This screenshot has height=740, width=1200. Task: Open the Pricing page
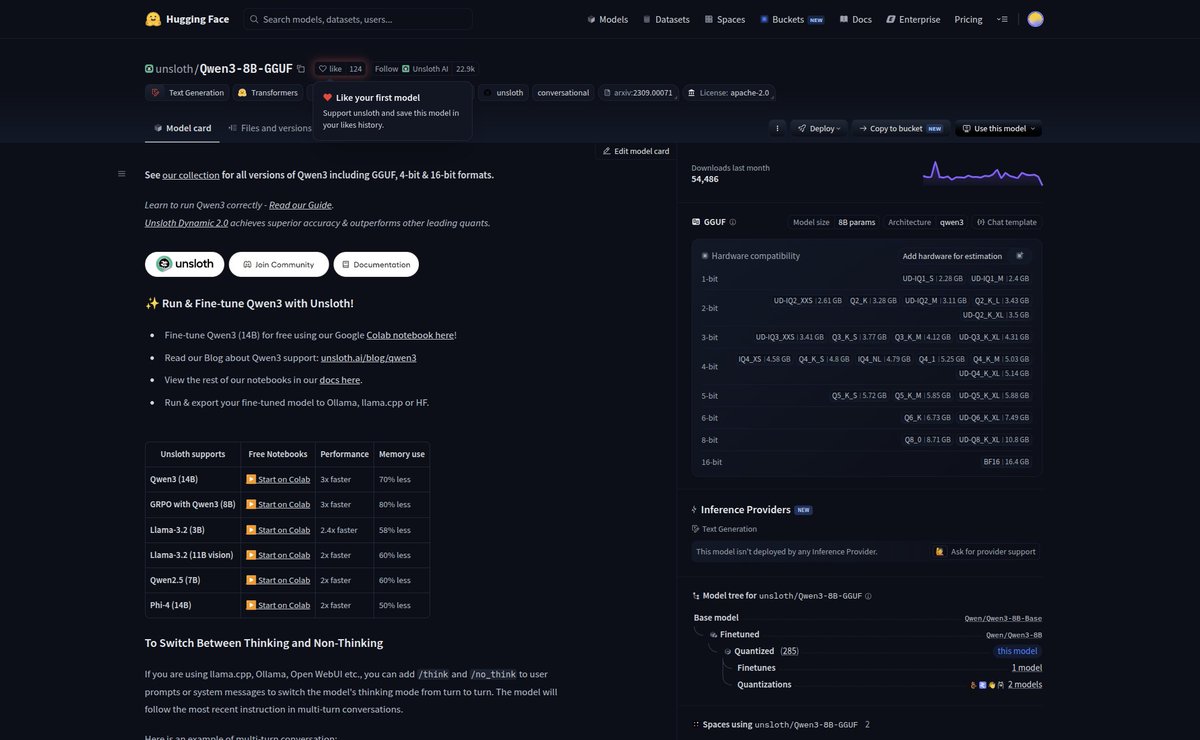(968, 19)
